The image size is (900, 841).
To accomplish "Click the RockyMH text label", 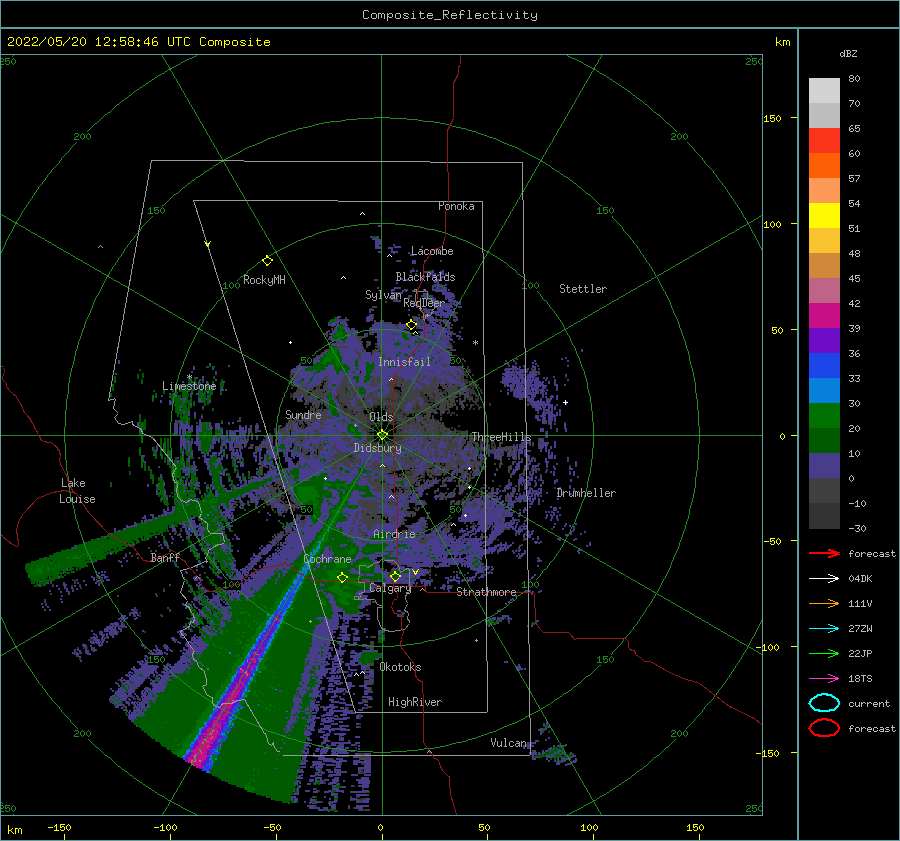I will pyautogui.click(x=264, y=280).
